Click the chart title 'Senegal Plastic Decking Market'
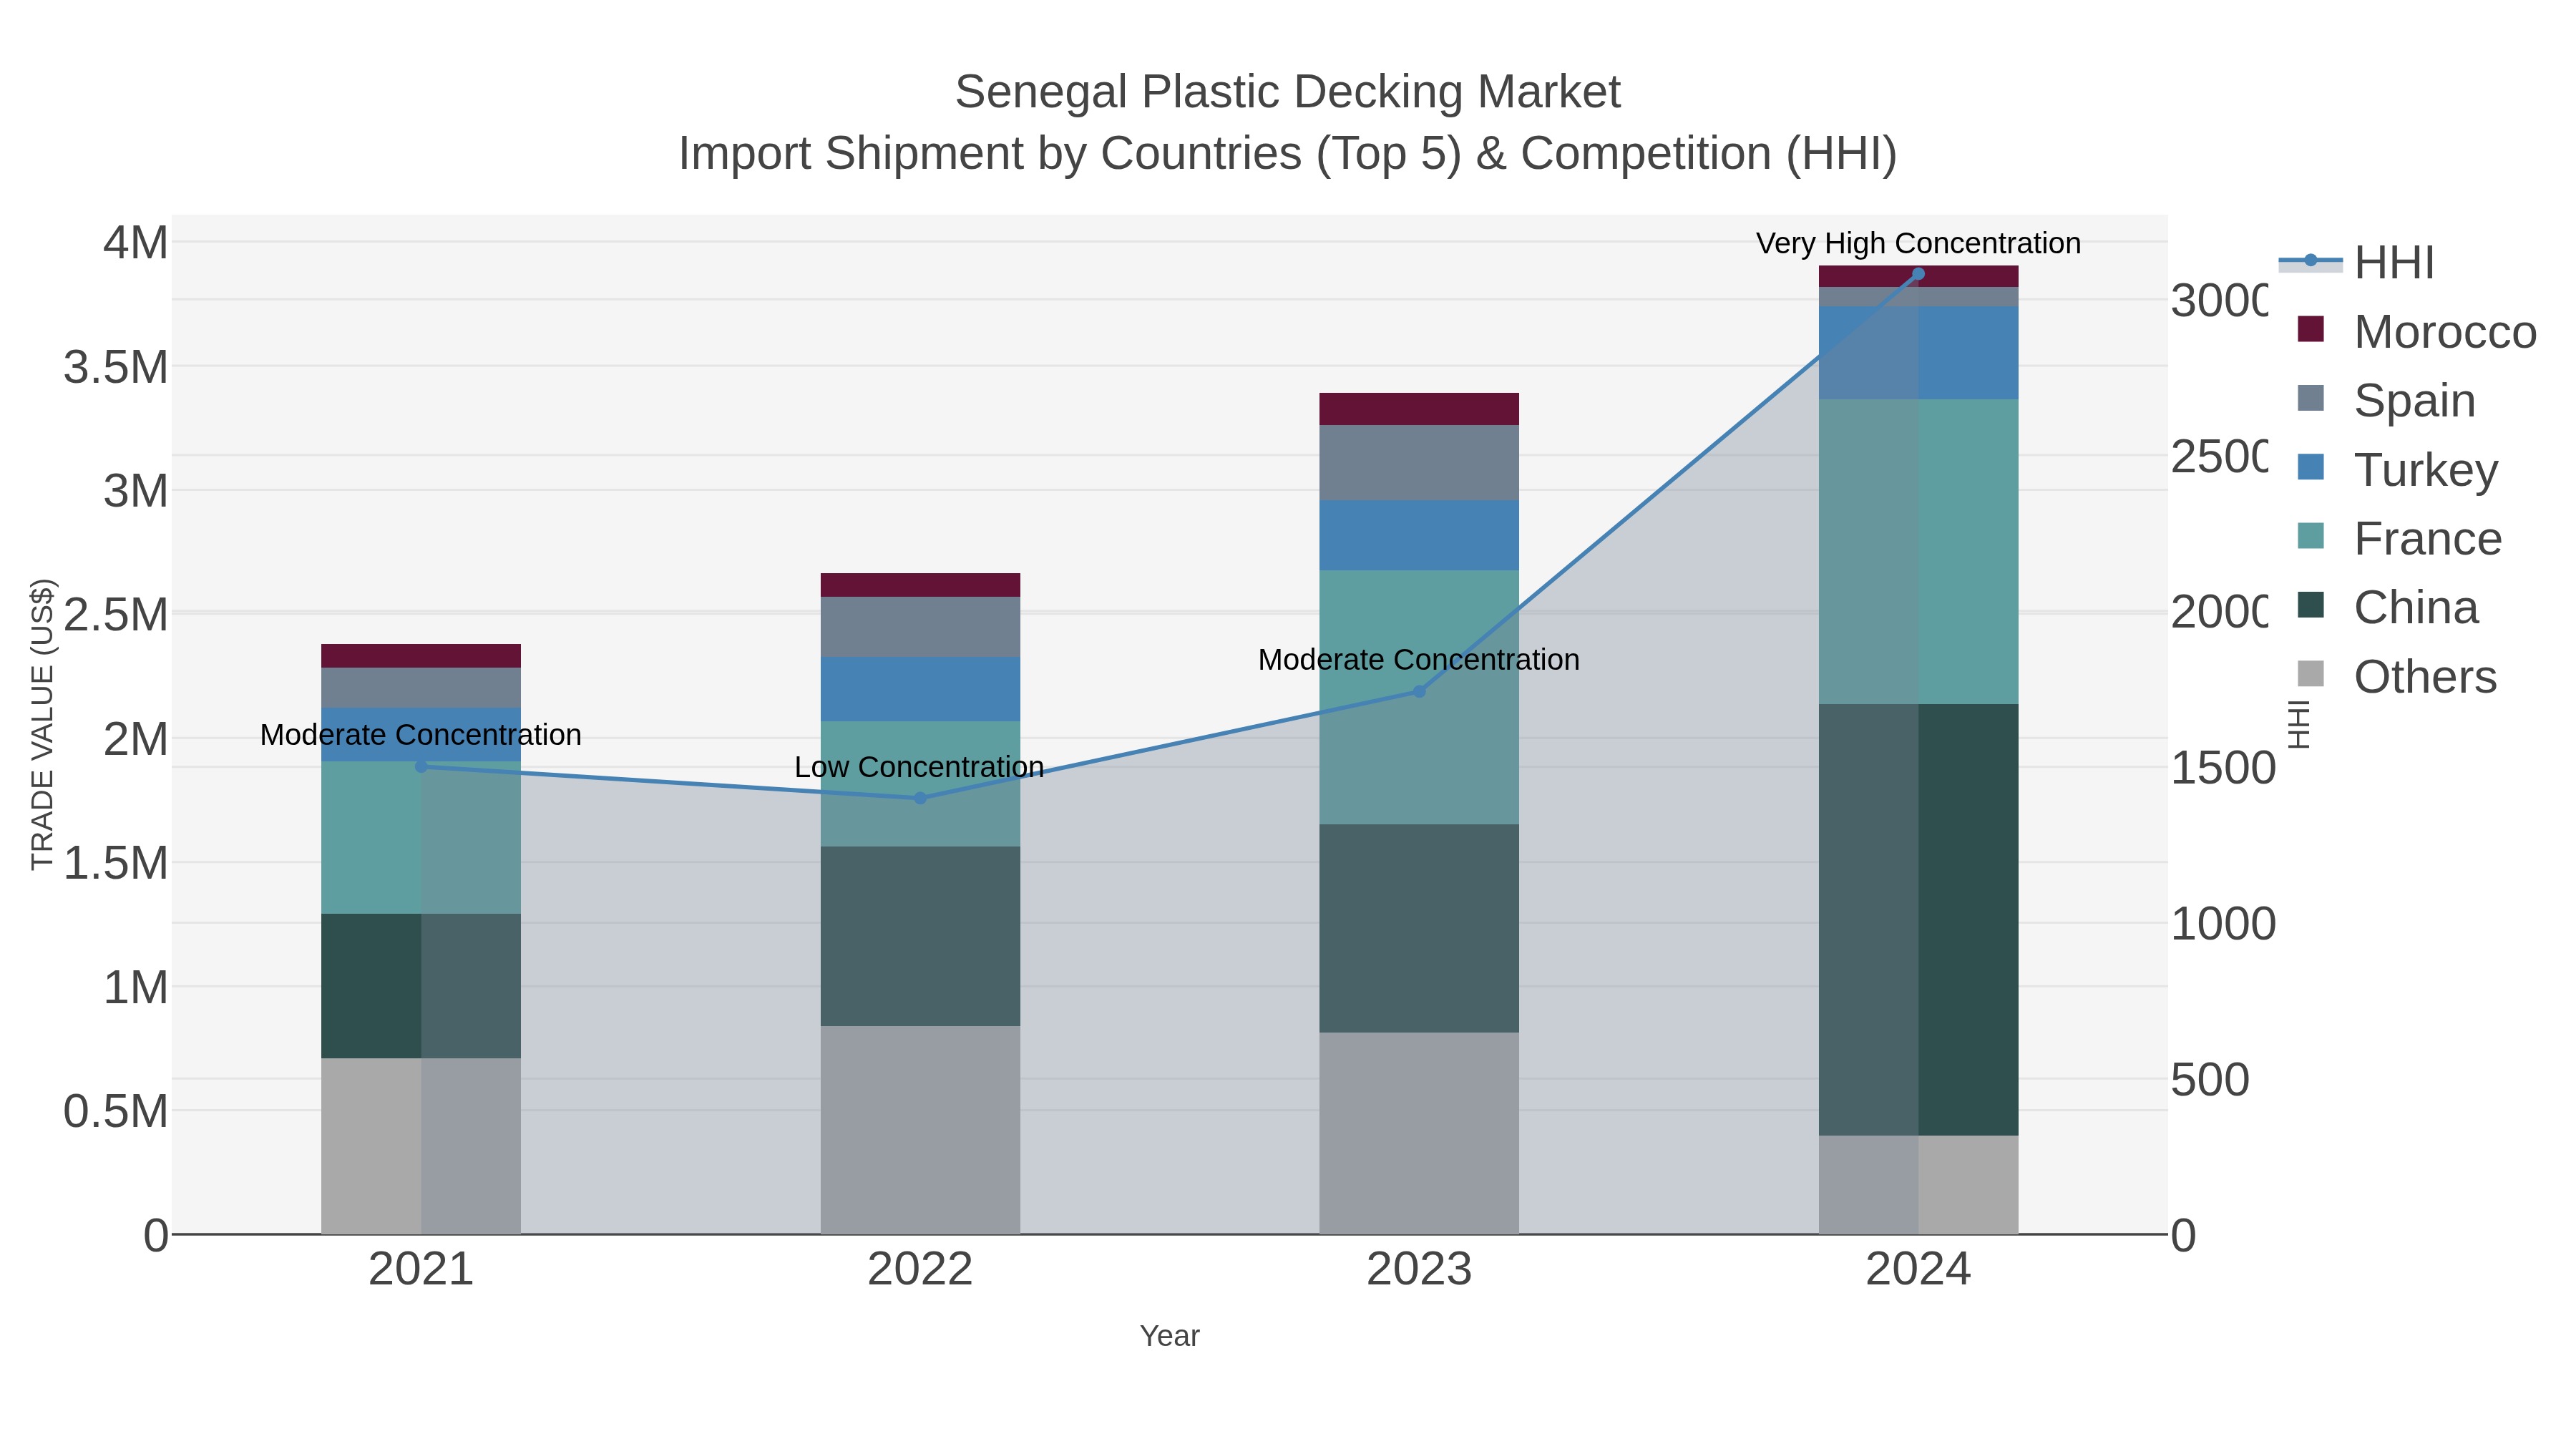Image resolution: width=2576 pixels, height=1449 pixels. click(x=1287, y=92)
